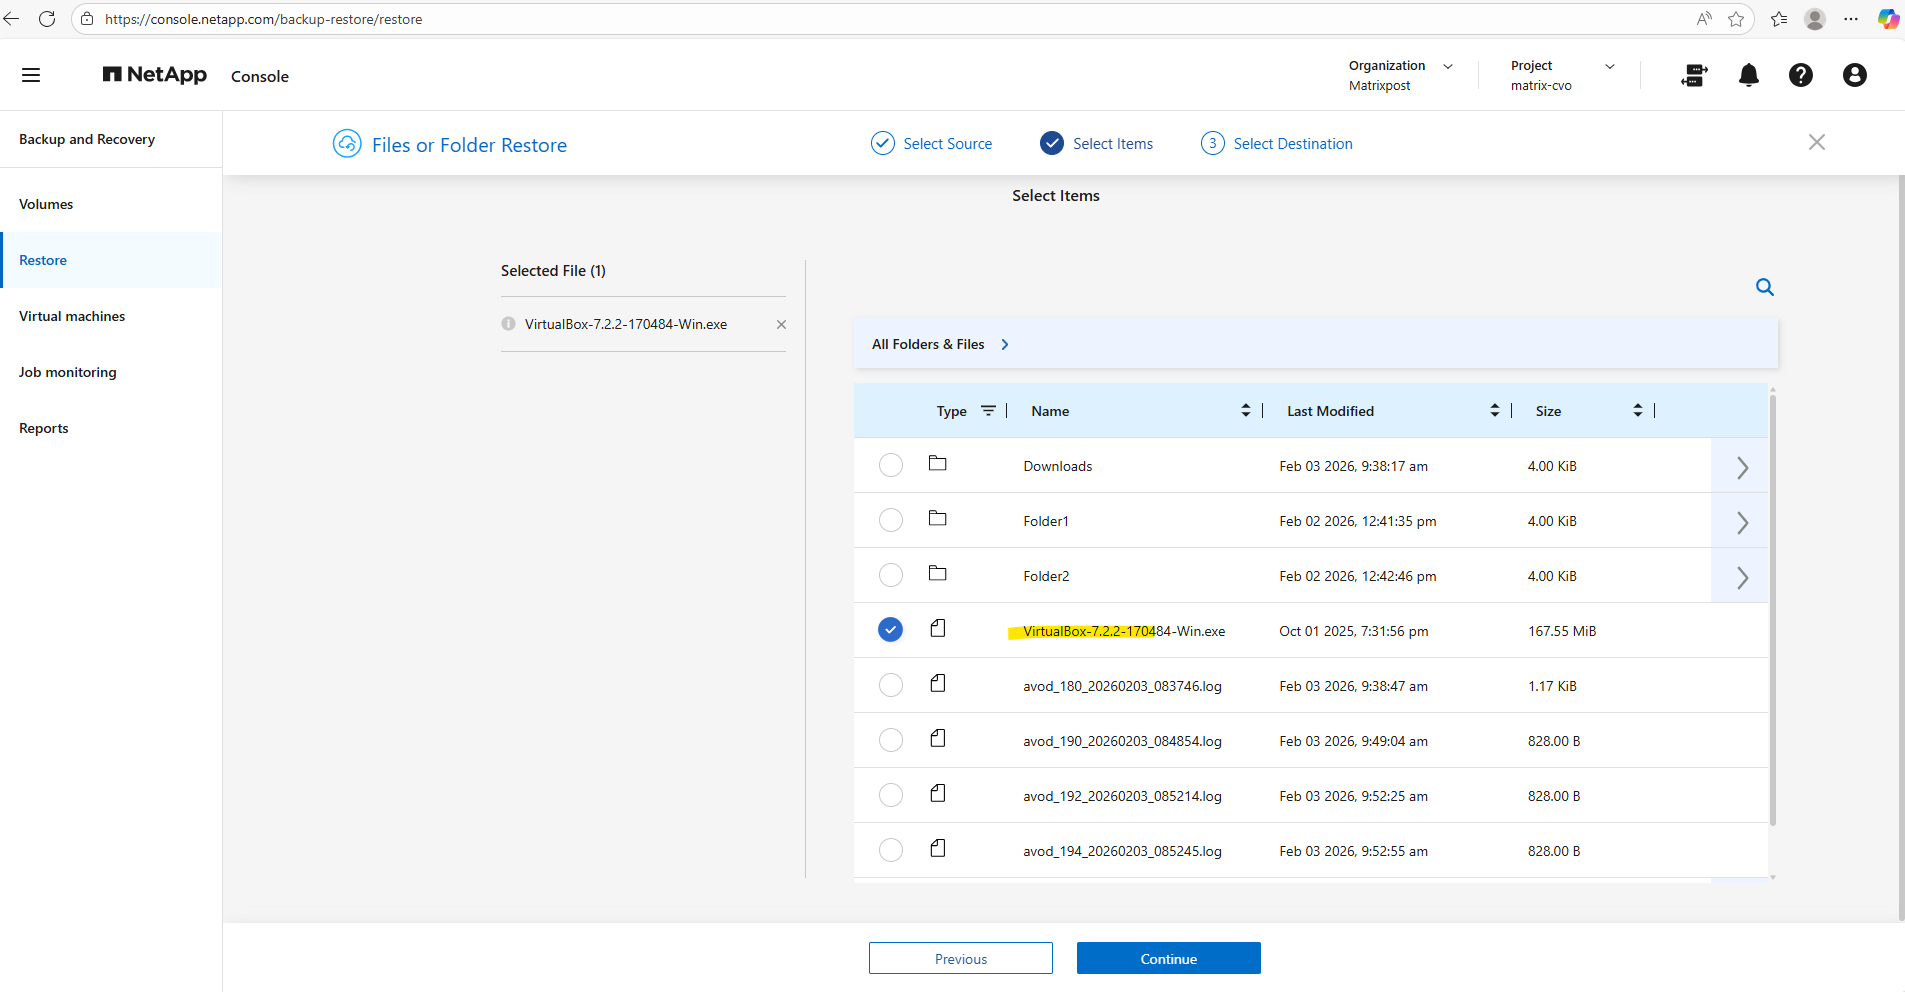
Task: Open Job monitoring in the sidebar
Action: pyautogui.click(x=68, y=372)
